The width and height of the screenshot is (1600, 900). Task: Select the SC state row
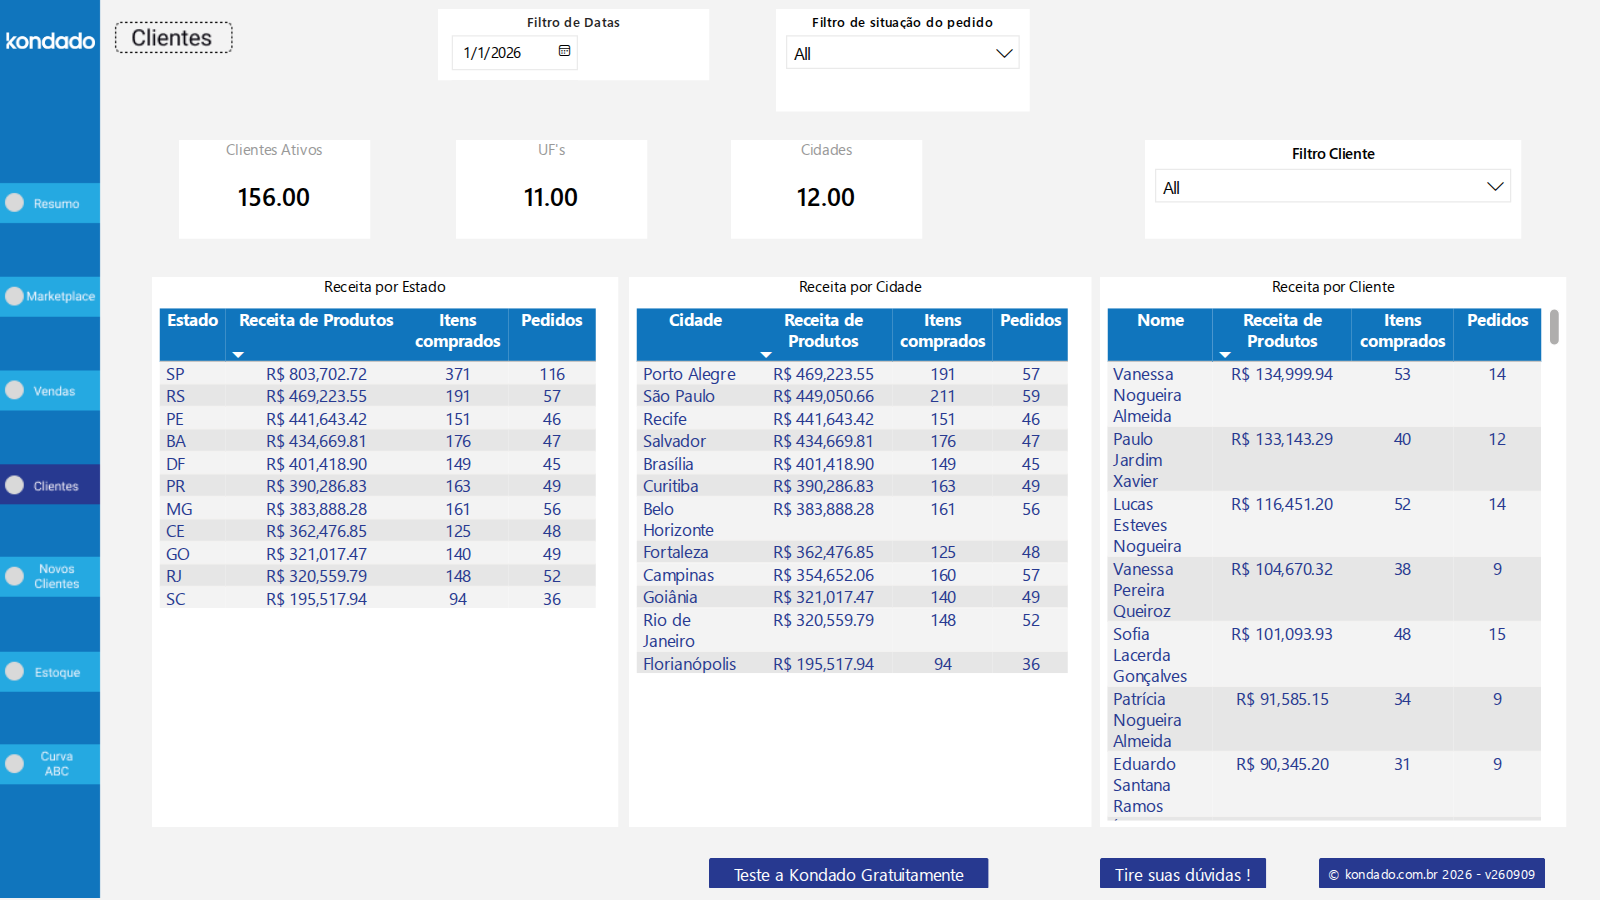pos(378,599)
